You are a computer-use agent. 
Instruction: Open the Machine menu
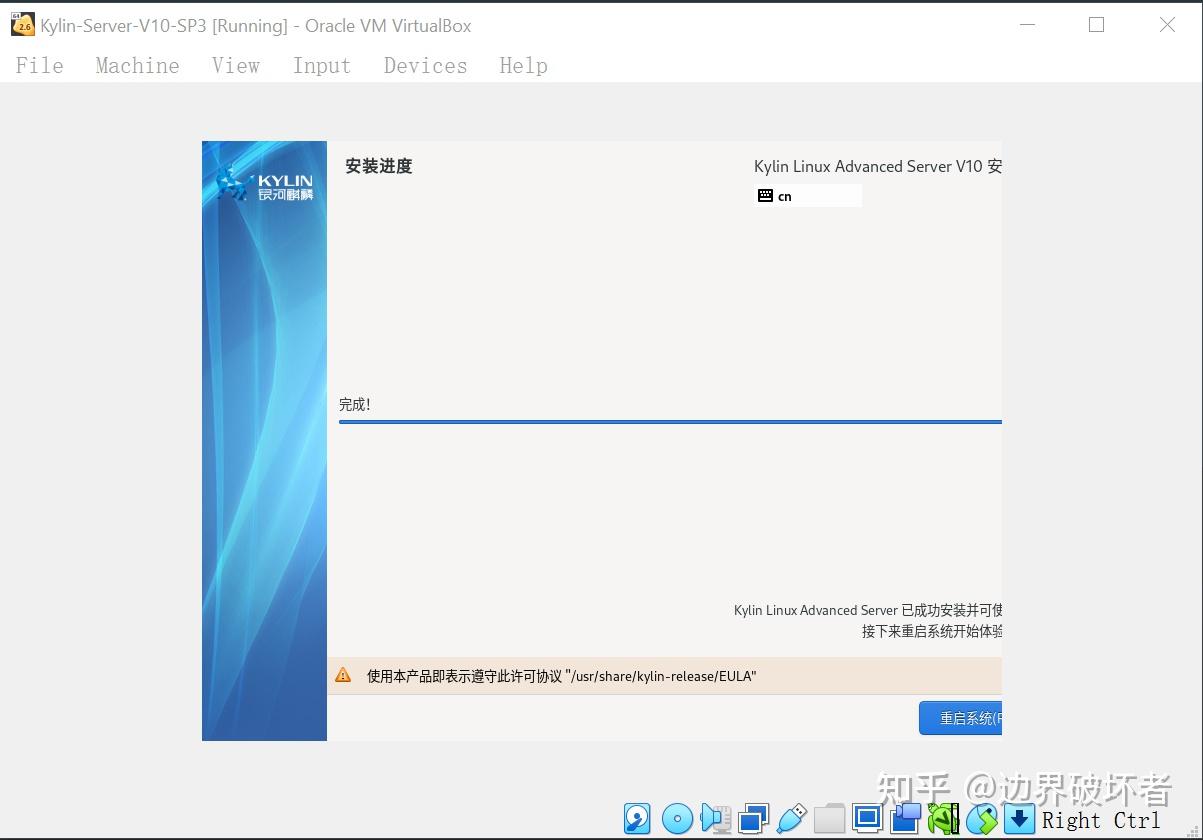(x=137, y=65)
